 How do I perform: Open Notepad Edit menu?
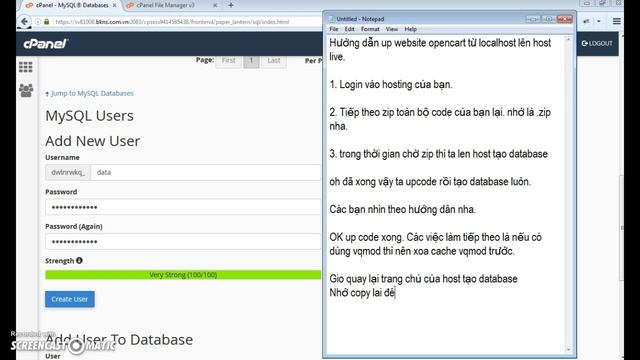click(x=349, y=29)
